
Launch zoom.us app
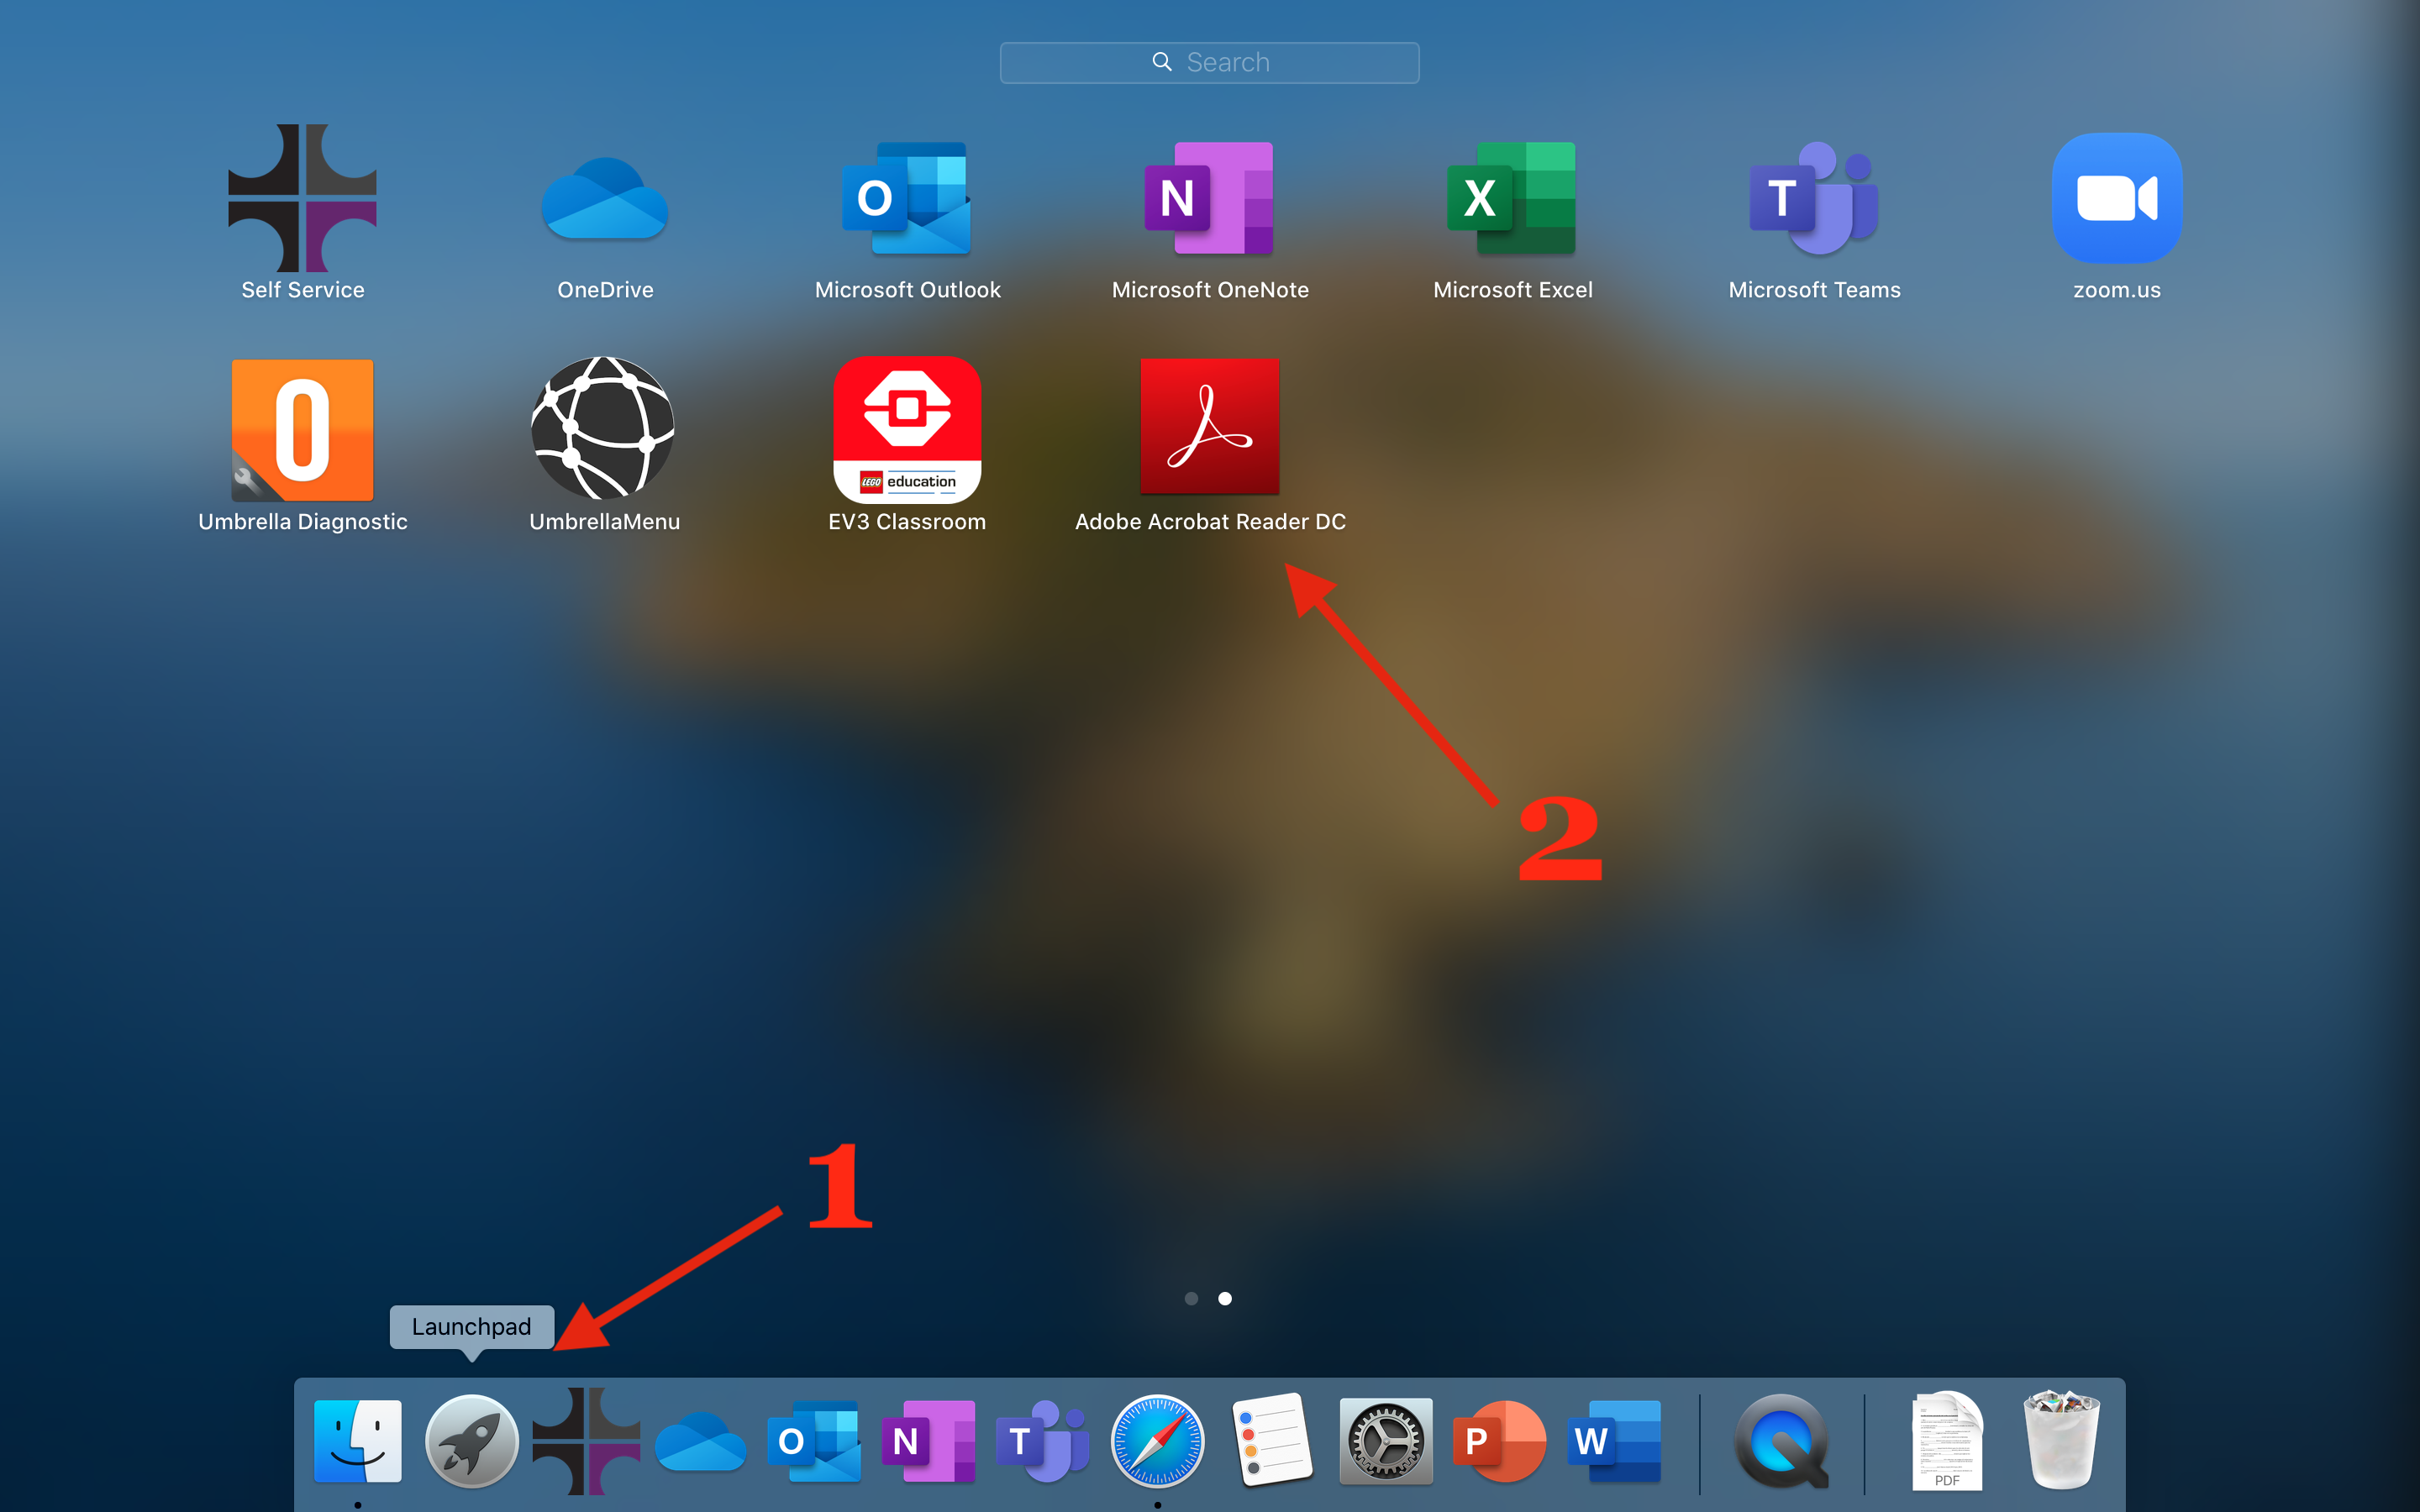click(2117, 198)
